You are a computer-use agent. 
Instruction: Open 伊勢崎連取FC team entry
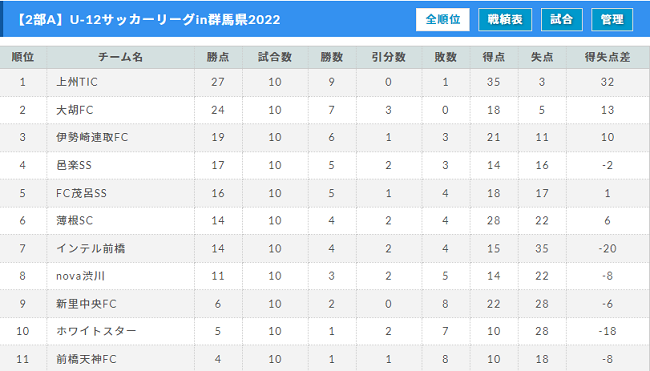point(92,137)
